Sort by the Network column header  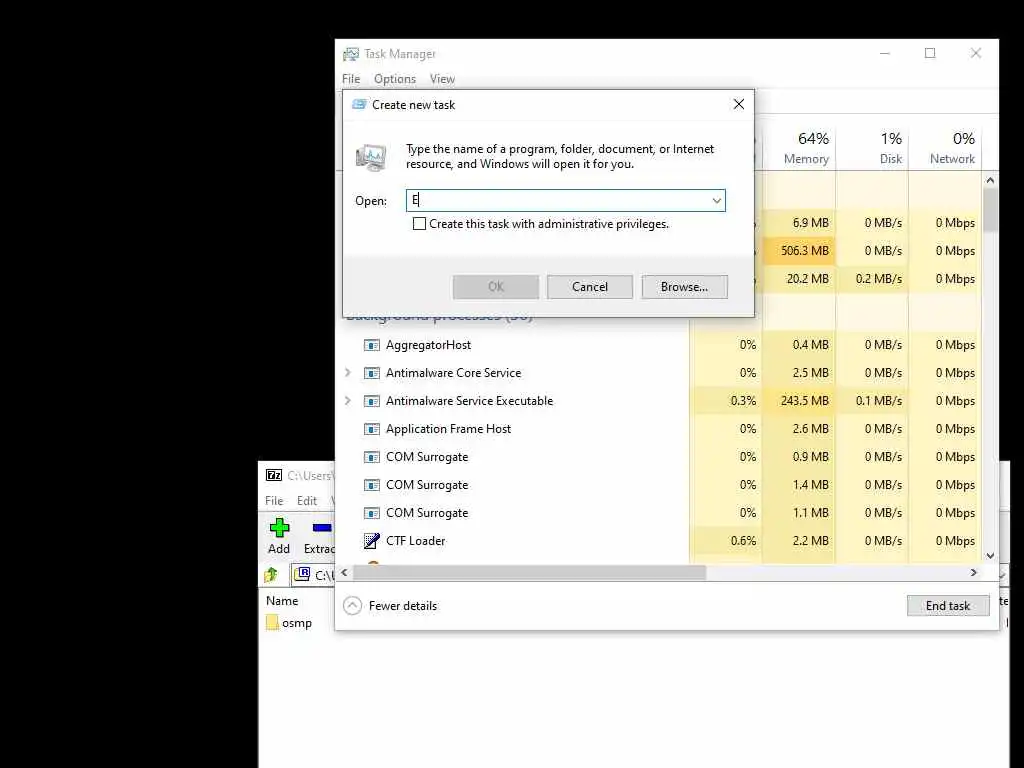click(x=945, y=148)
